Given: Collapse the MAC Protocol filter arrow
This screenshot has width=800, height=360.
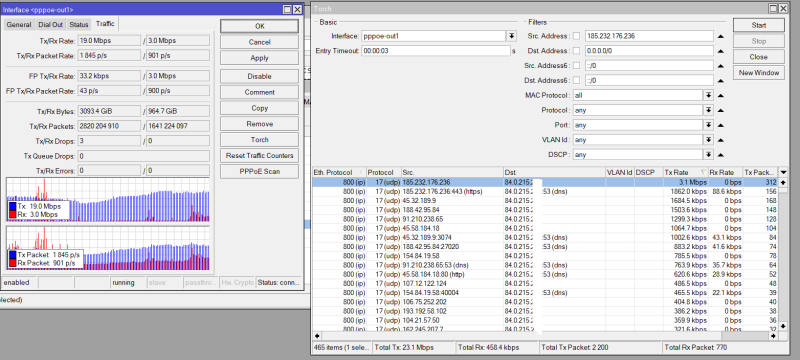Looking at the screenshot, I should click(x=721, y=95).
